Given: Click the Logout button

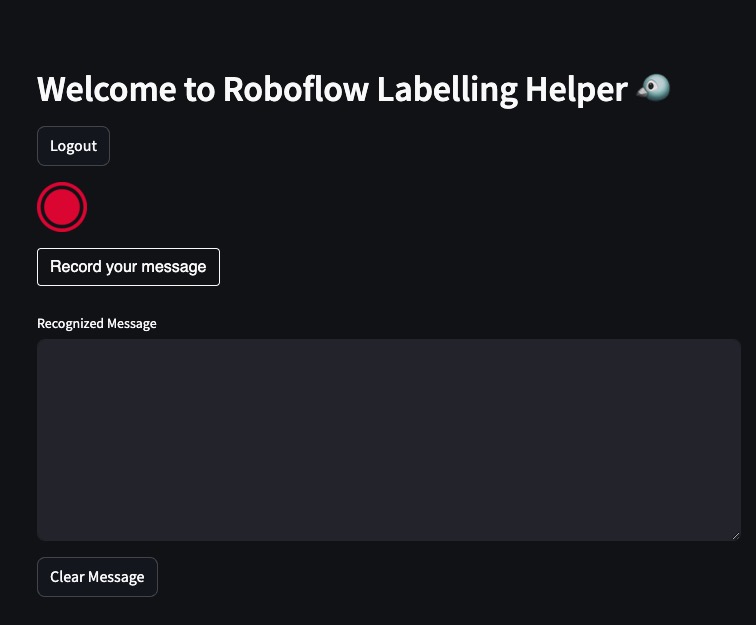Looking at the screenshot, I should point(73,146).
